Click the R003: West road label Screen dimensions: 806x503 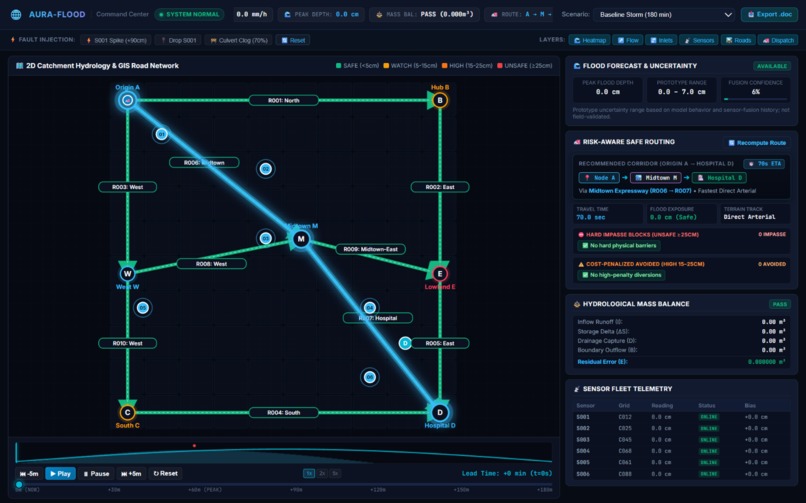(x=127, y=187)
